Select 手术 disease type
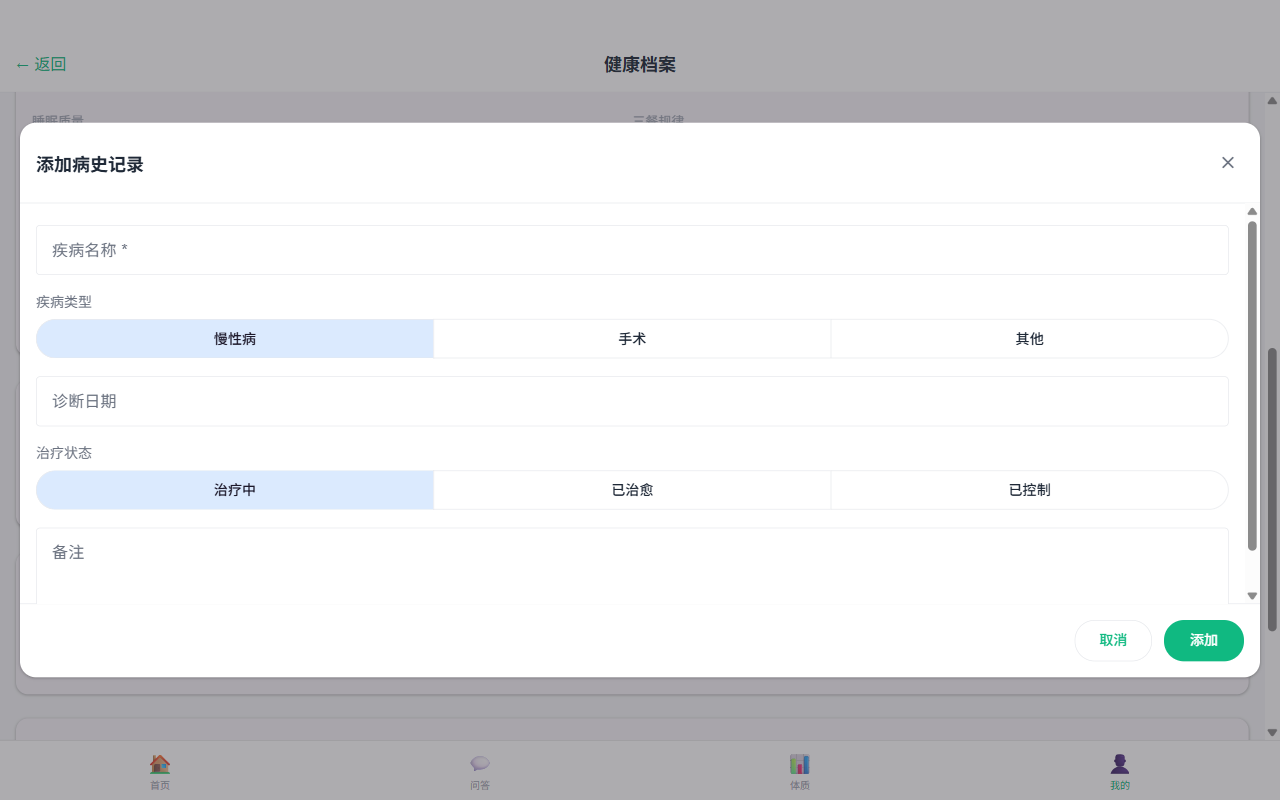Viewport: 1280px width, 800px height. click(x=632, y=339)
